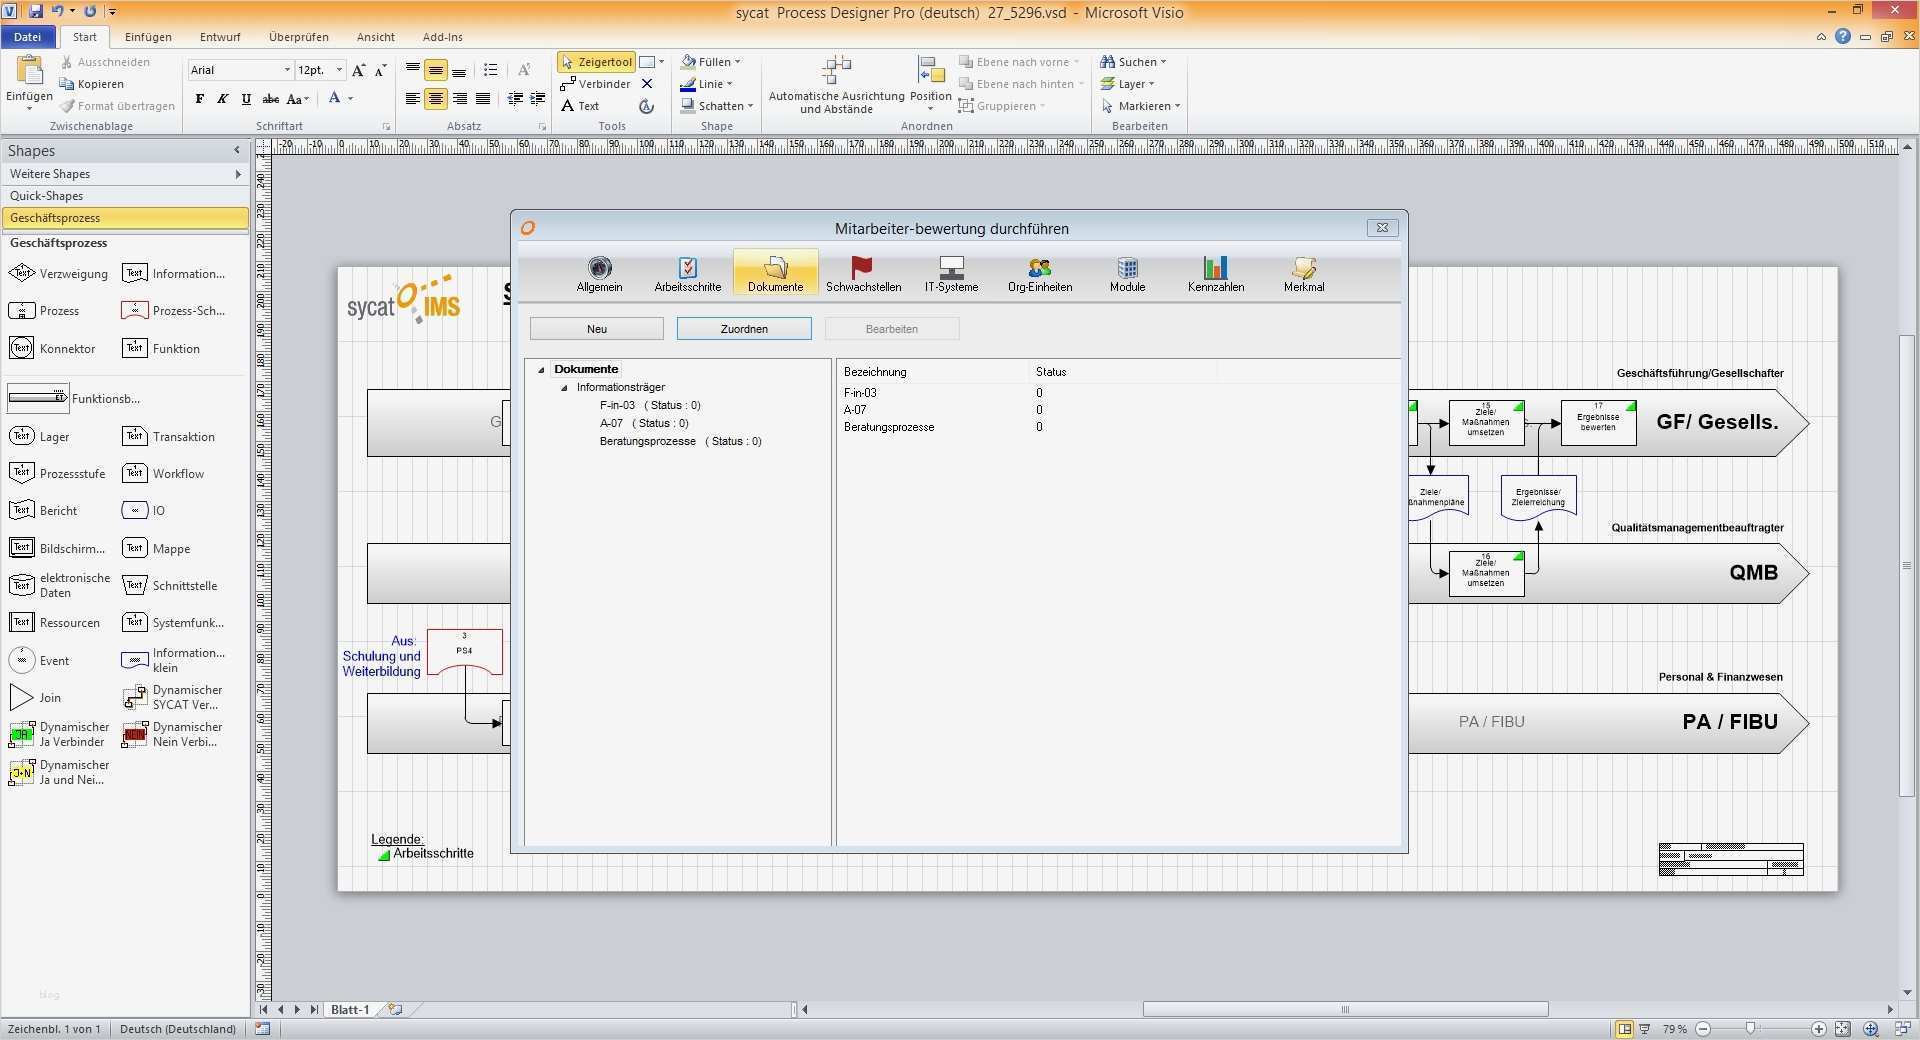Screen dimensions: 1920x1040
Task: Select the Verzweigung shape in stencil
Action: pyautogui.click(x=59, y=274)
